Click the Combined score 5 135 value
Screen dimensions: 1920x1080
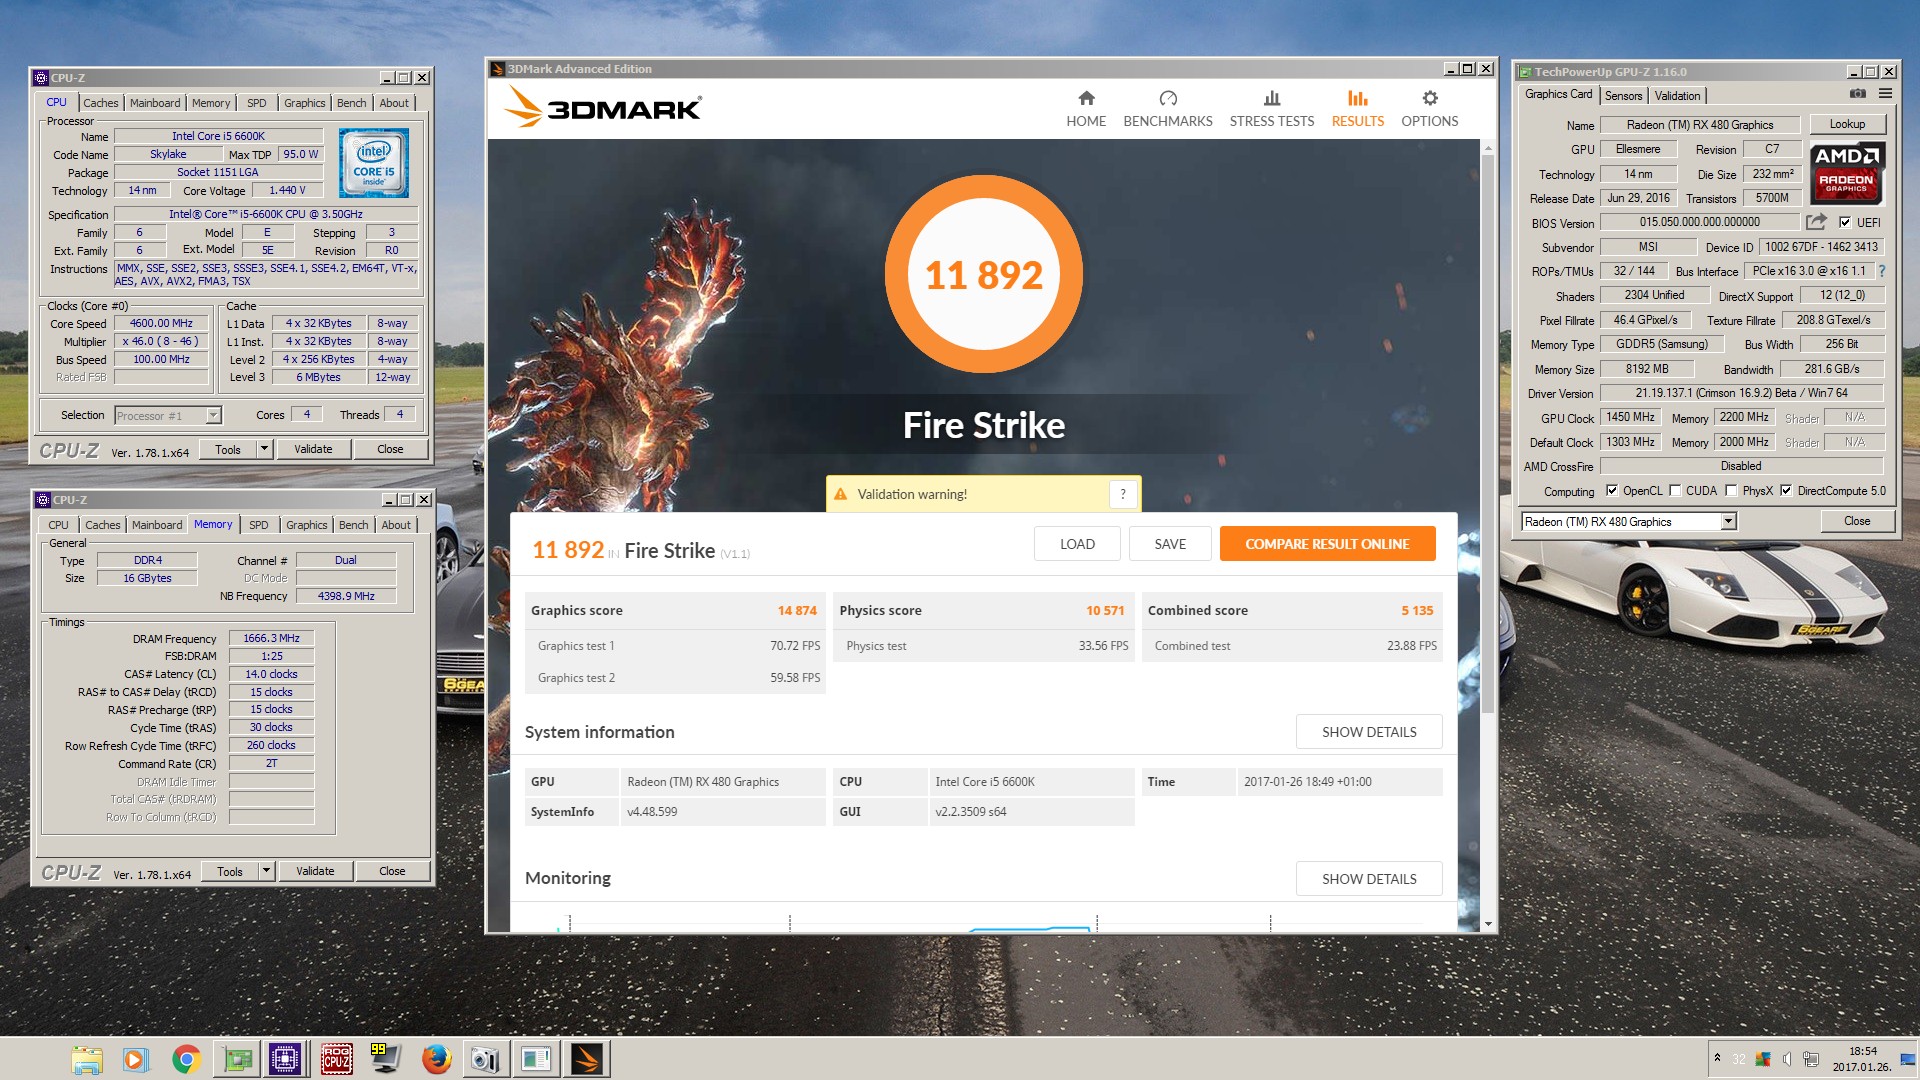(x=1417, y=610)
